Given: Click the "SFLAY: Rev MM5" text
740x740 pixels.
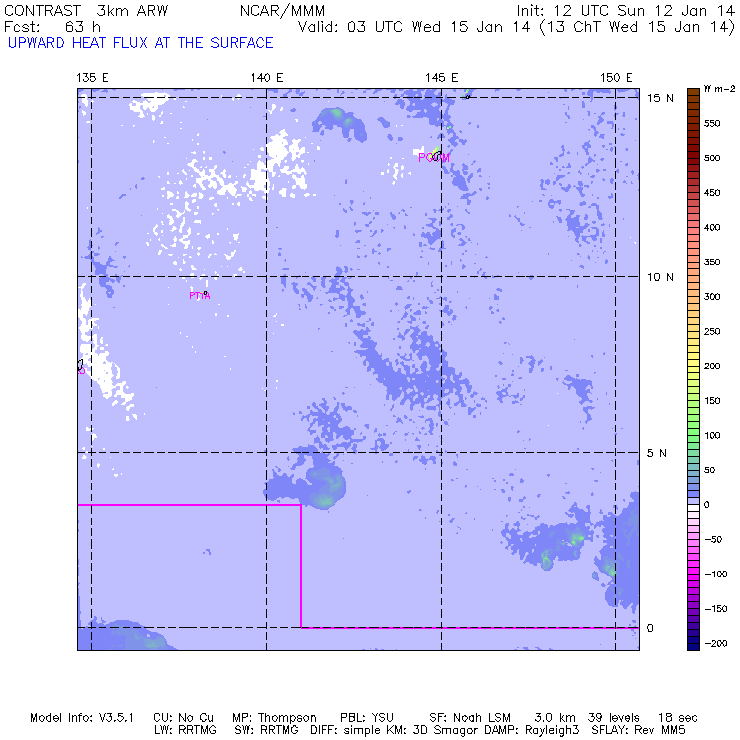Looking at the screenshot, I should point(639,730).
